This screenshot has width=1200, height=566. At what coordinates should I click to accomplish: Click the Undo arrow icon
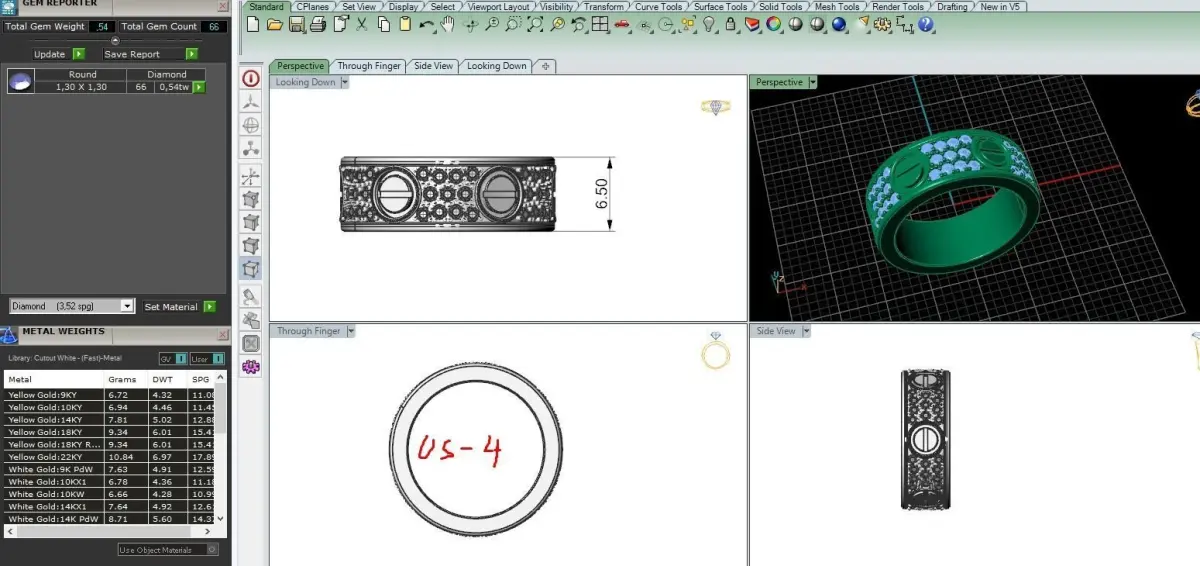[426, 24]
